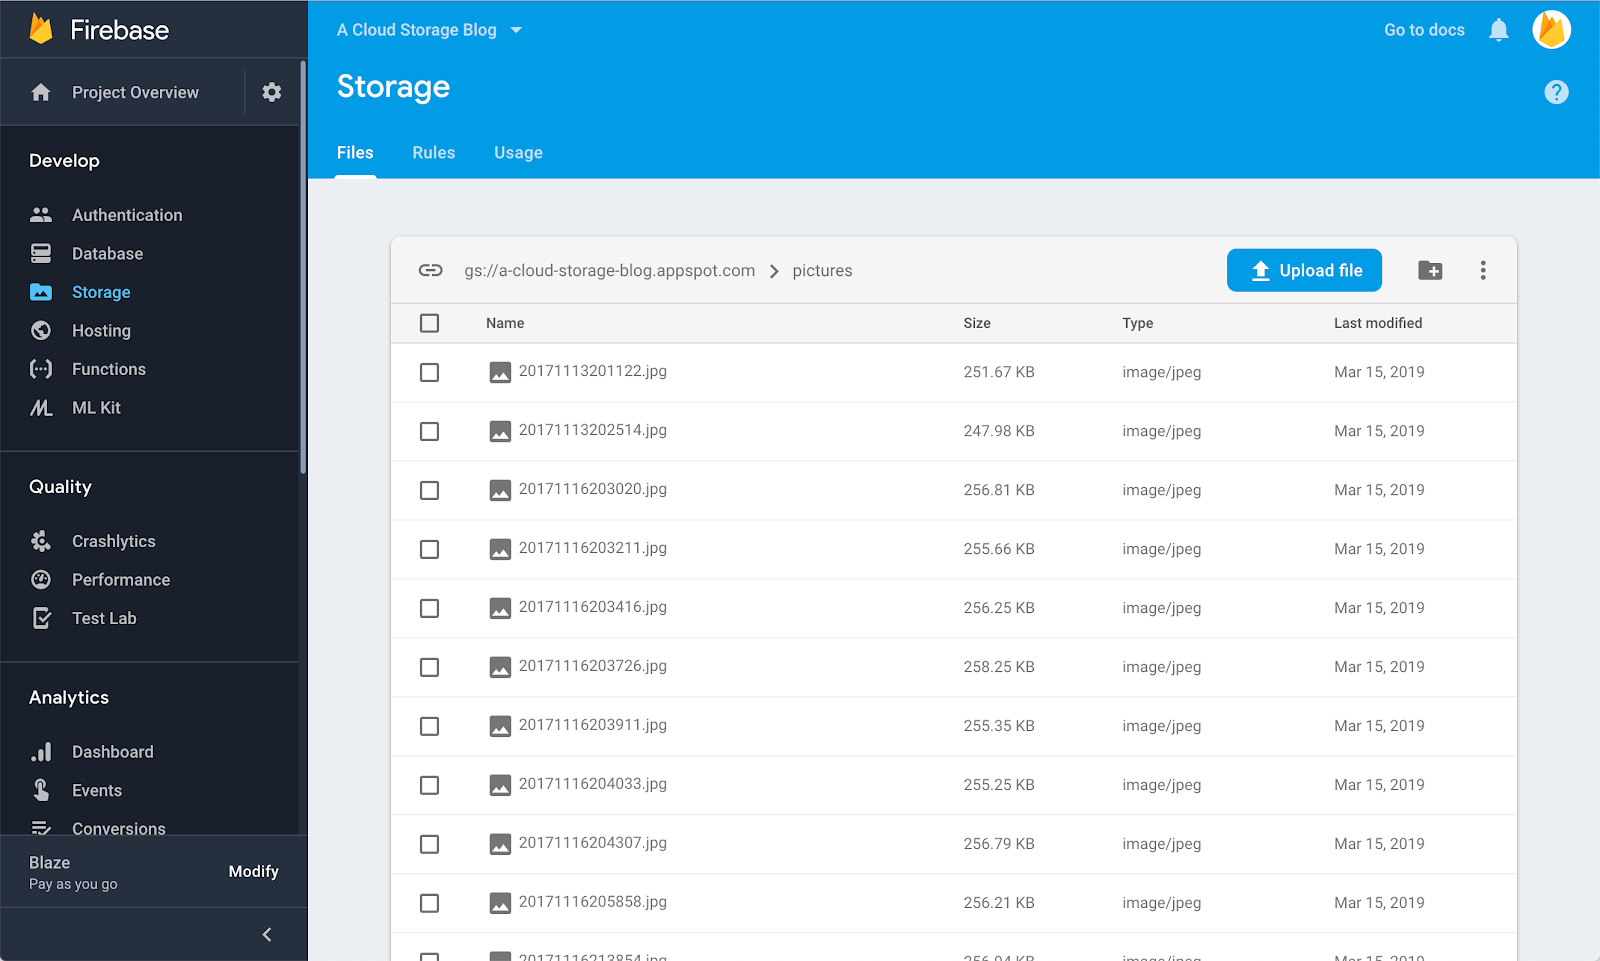The height and width of the screenshot is (961, 1600).
Task: Open help question mark icon
Action: pyautogui.click(x=1556, y=92)
